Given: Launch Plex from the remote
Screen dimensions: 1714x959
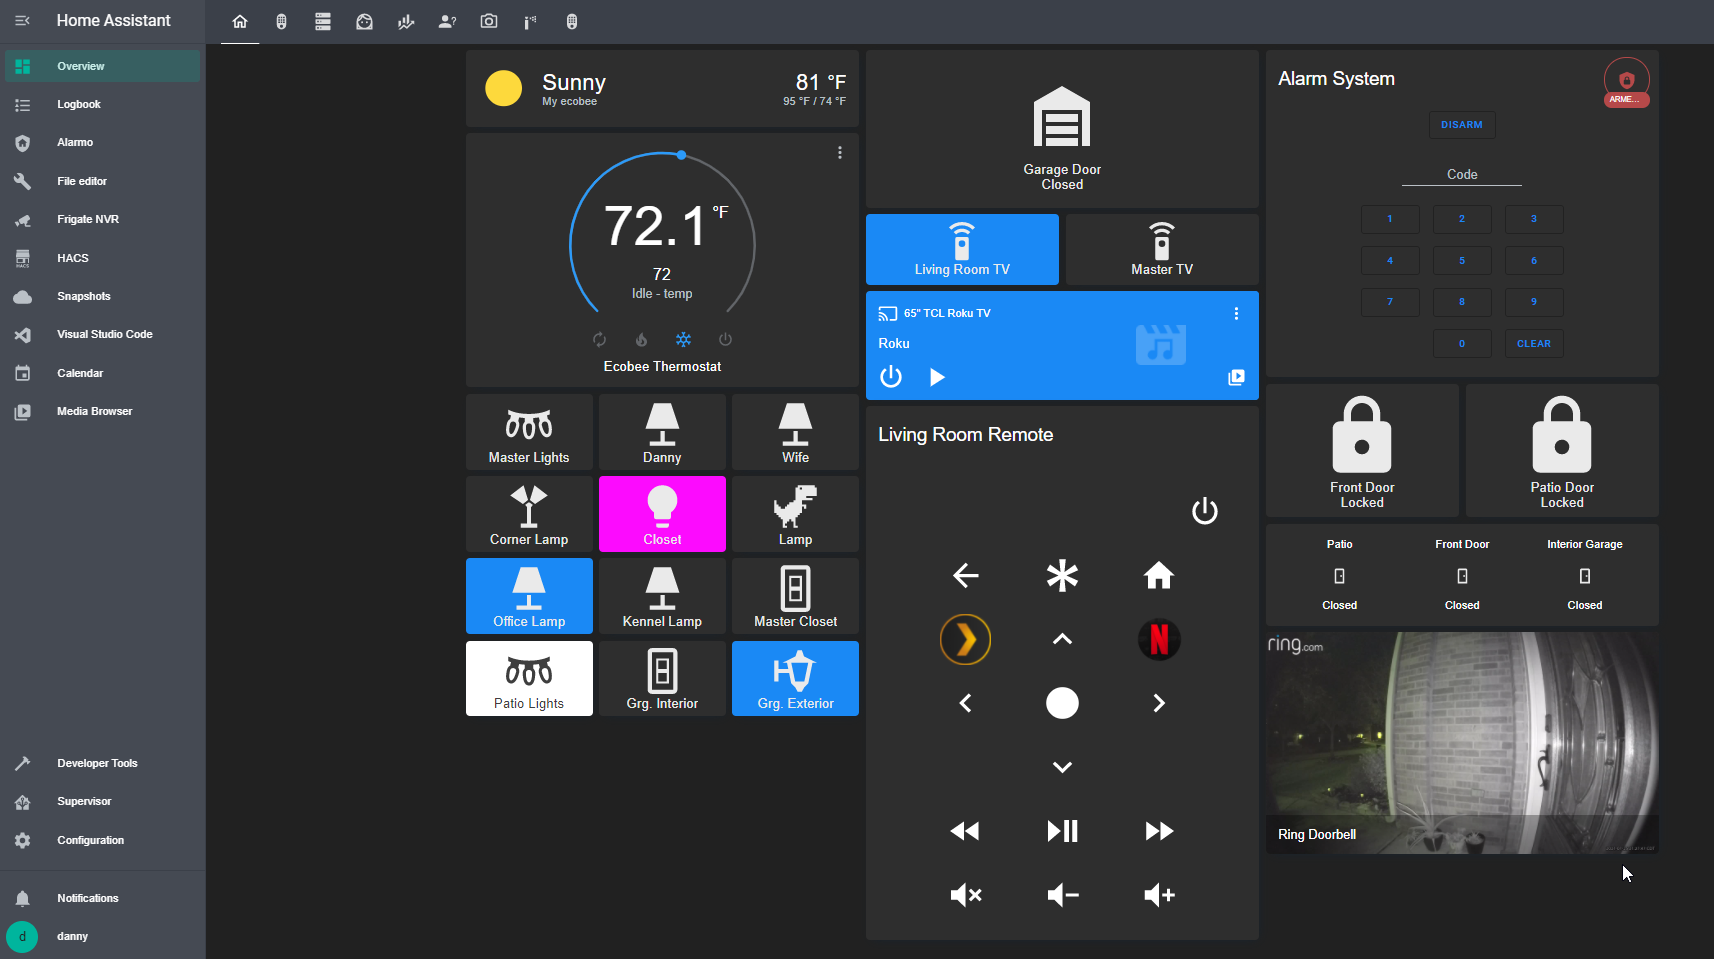Looking at the screenshot, I should (965, 639).
